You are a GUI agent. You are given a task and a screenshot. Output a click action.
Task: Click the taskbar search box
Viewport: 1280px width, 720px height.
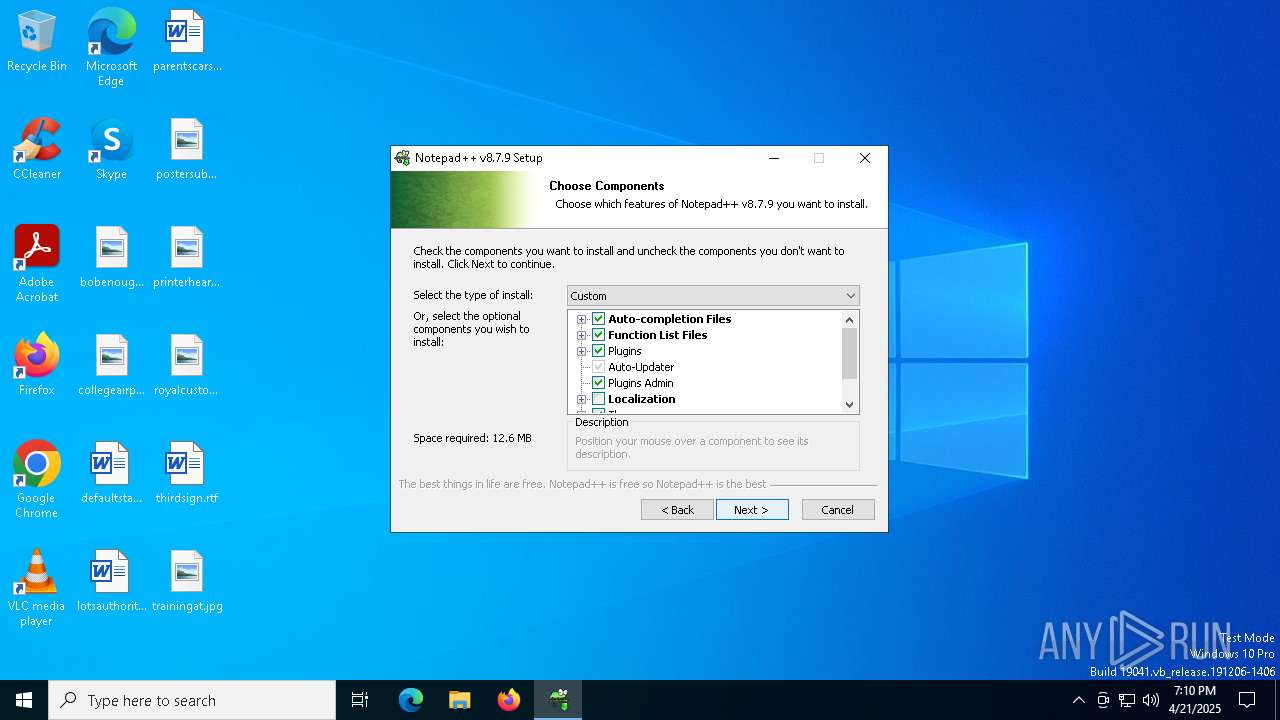coord(192,700)
